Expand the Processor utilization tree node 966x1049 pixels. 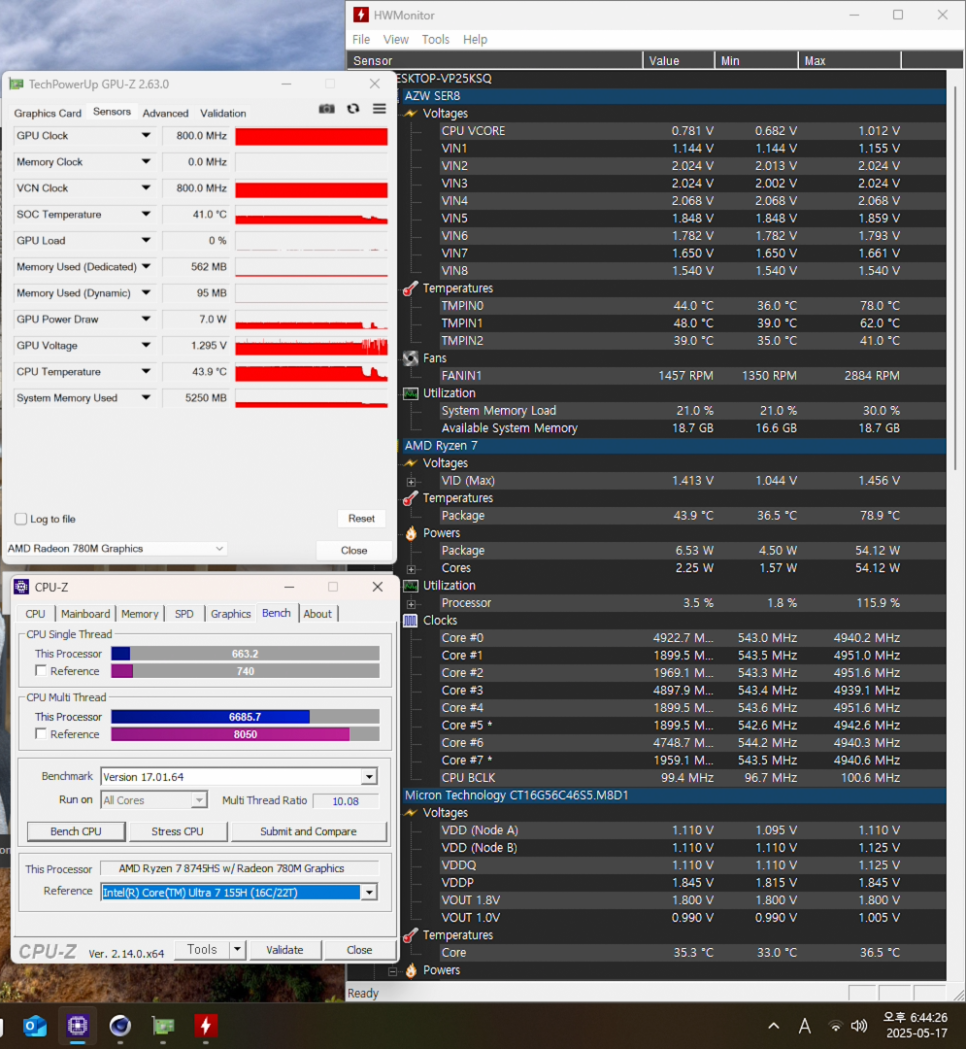coord(411,604)
